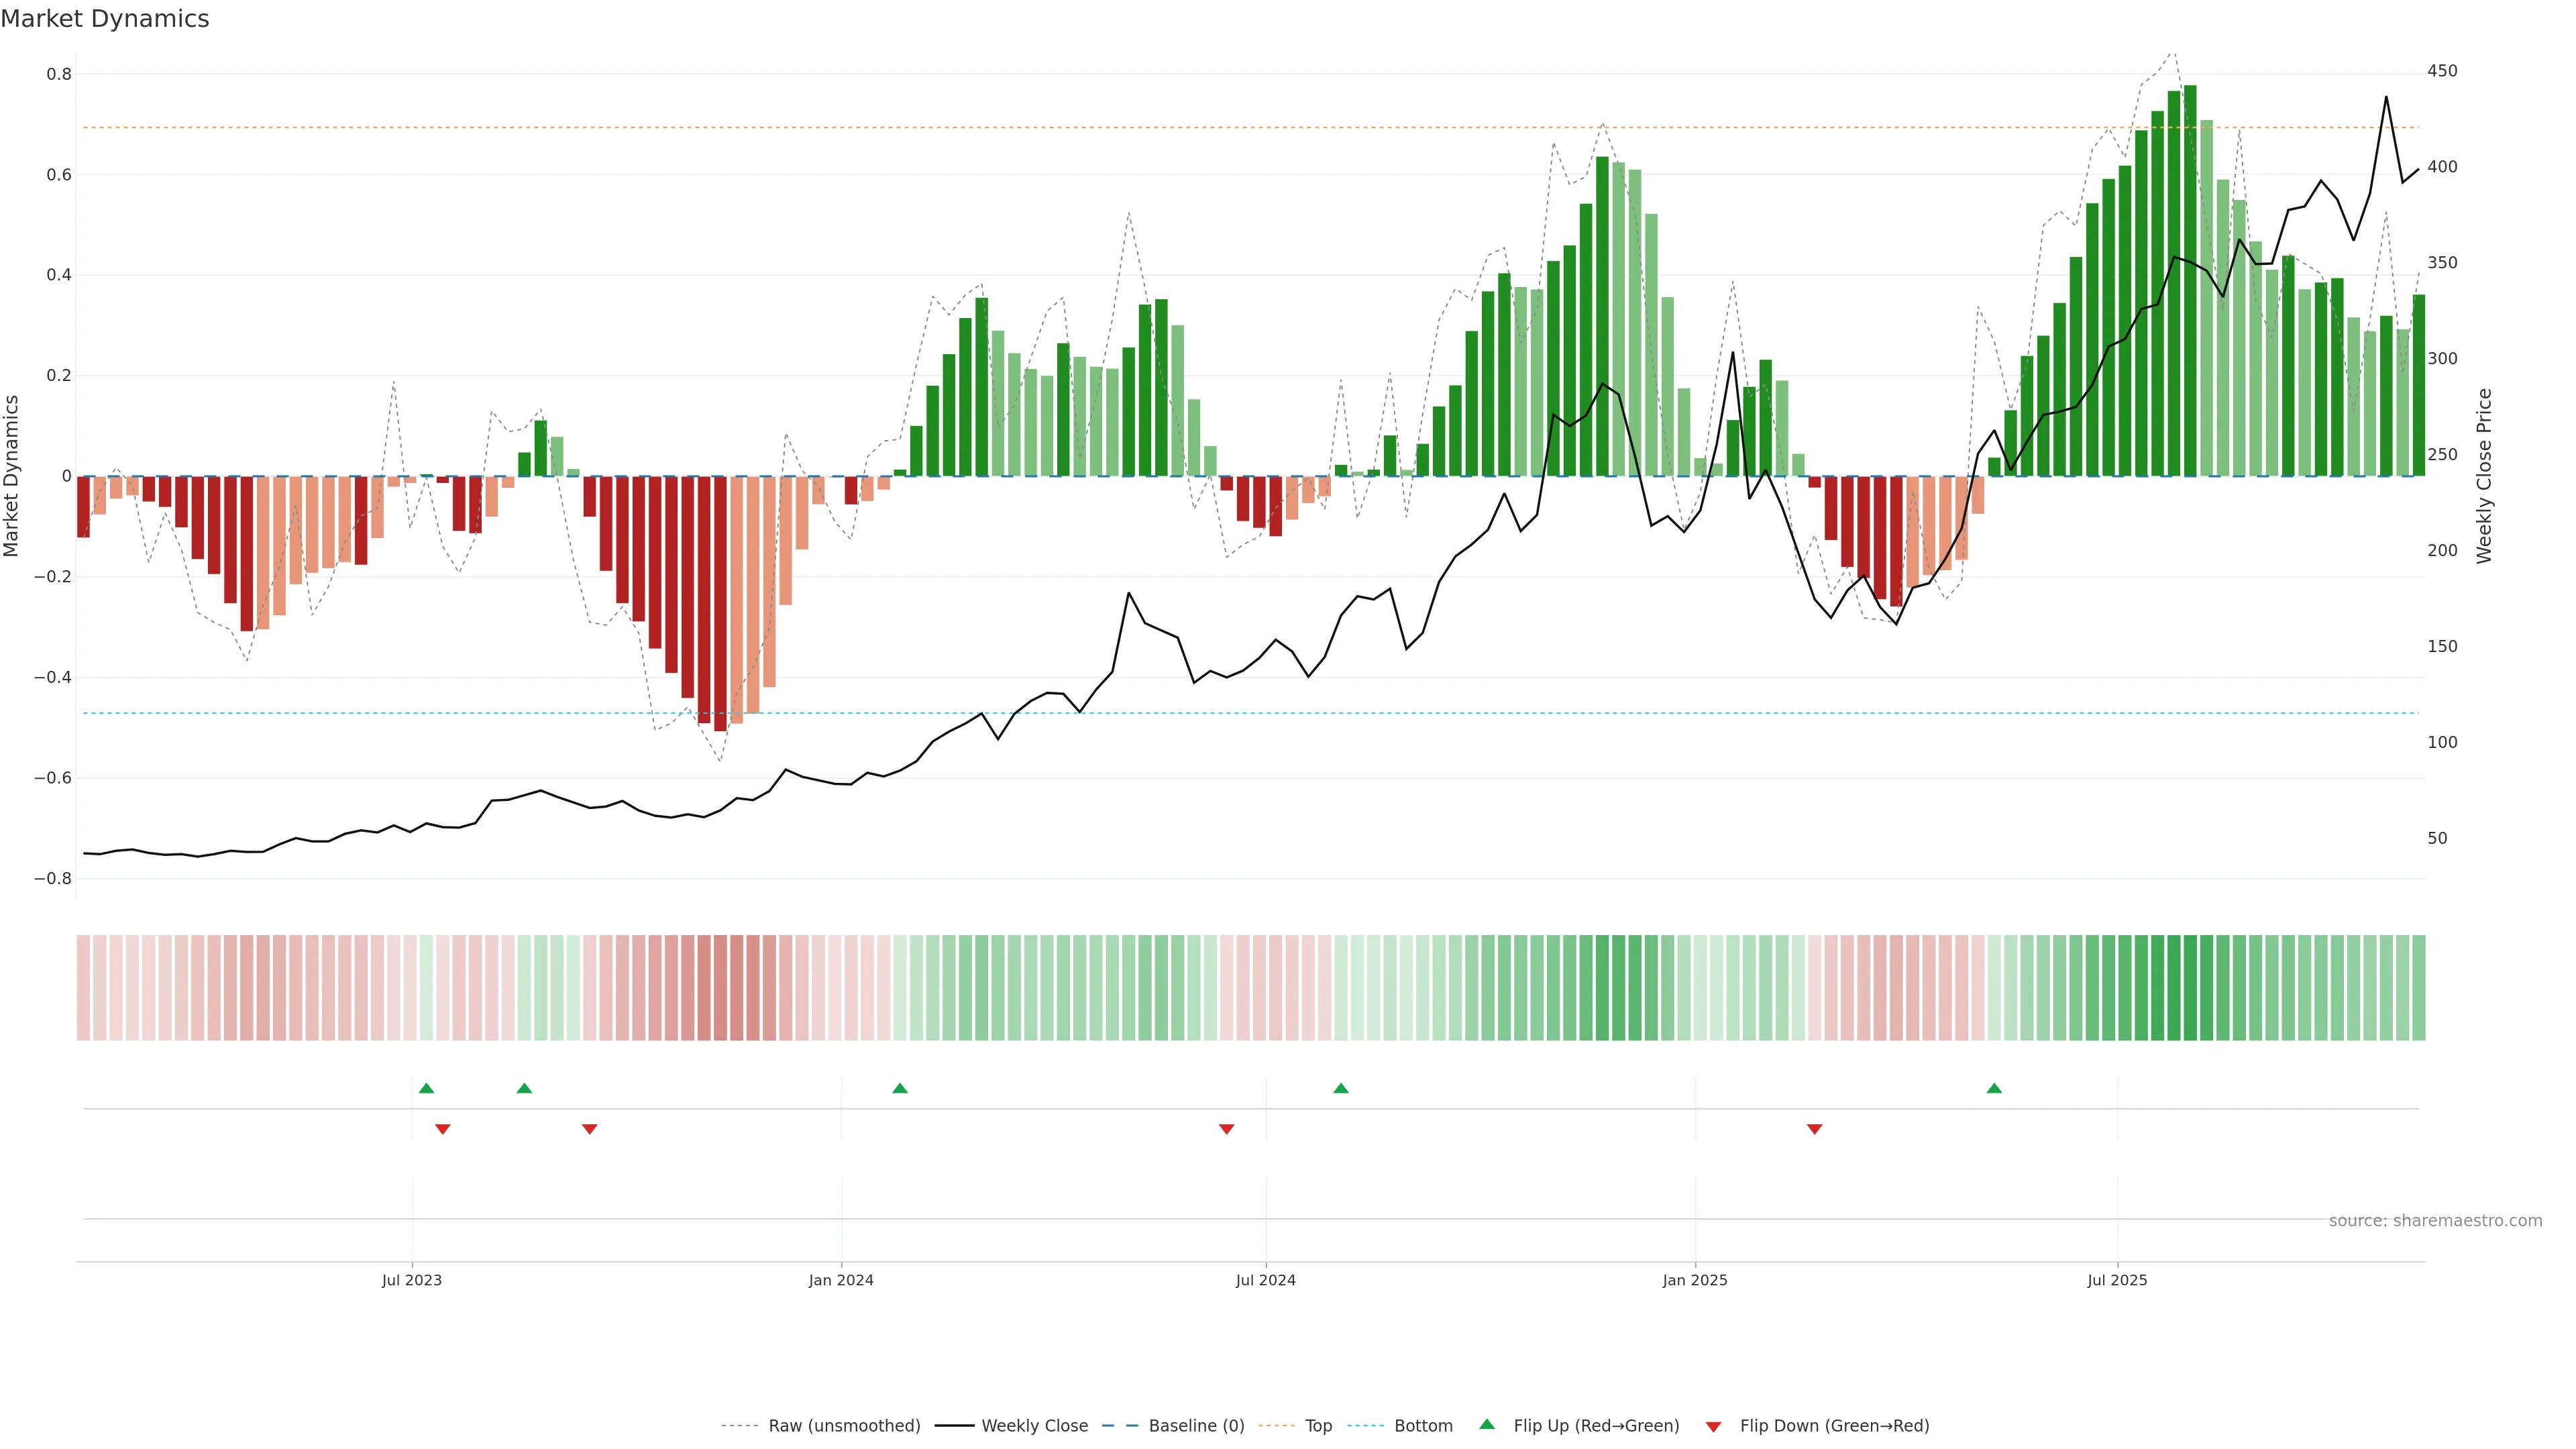Click the 450 tick on the price axis

tap(2442, 71)
